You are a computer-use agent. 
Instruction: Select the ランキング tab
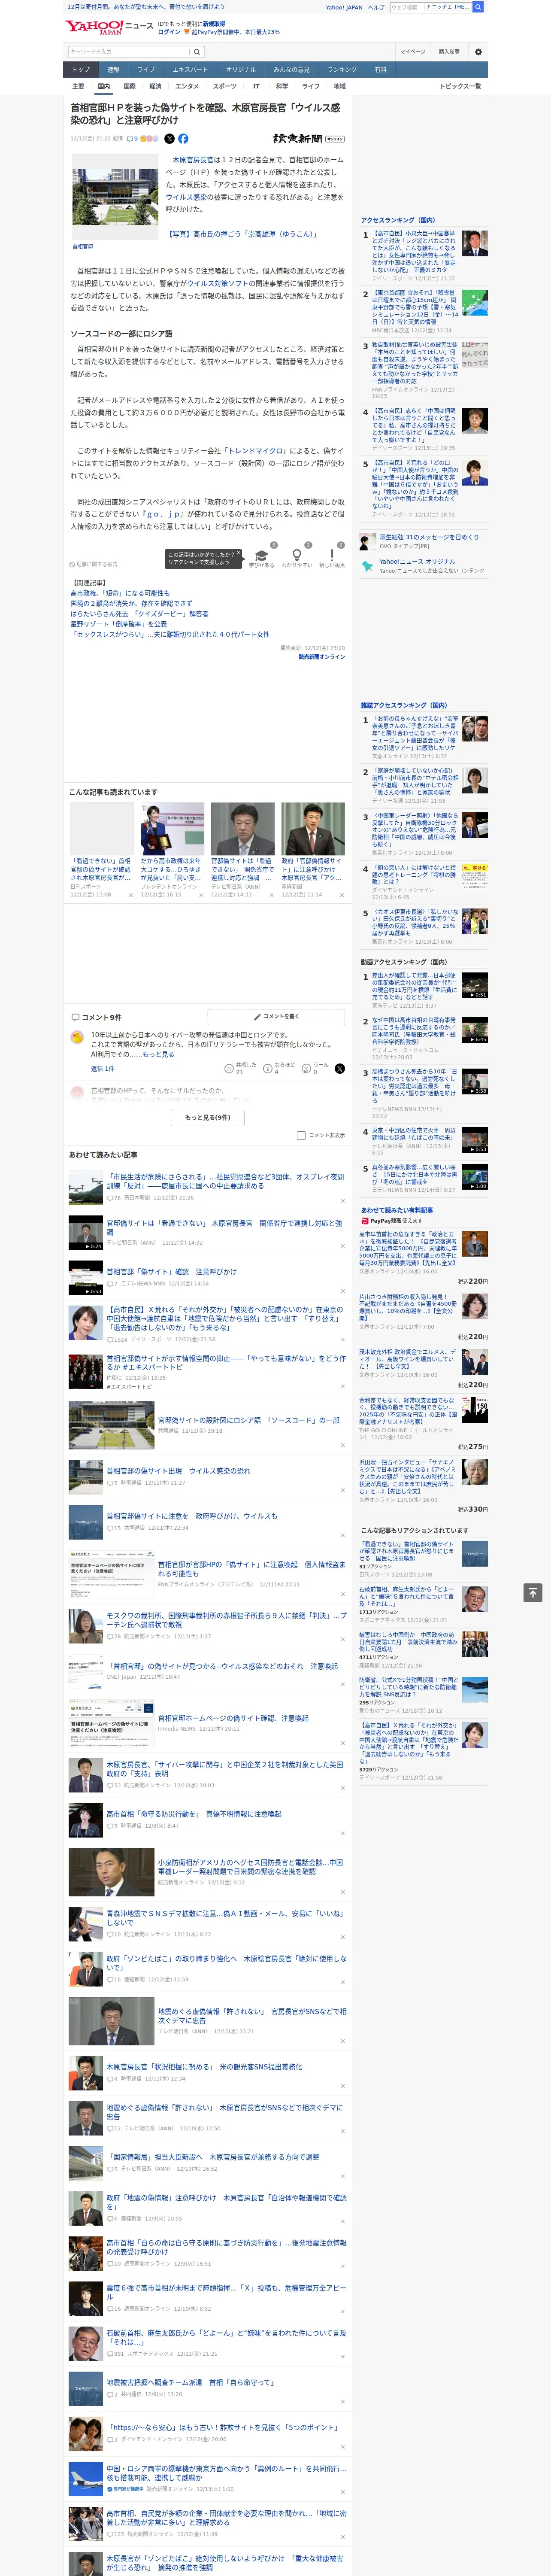coord(342,70)
